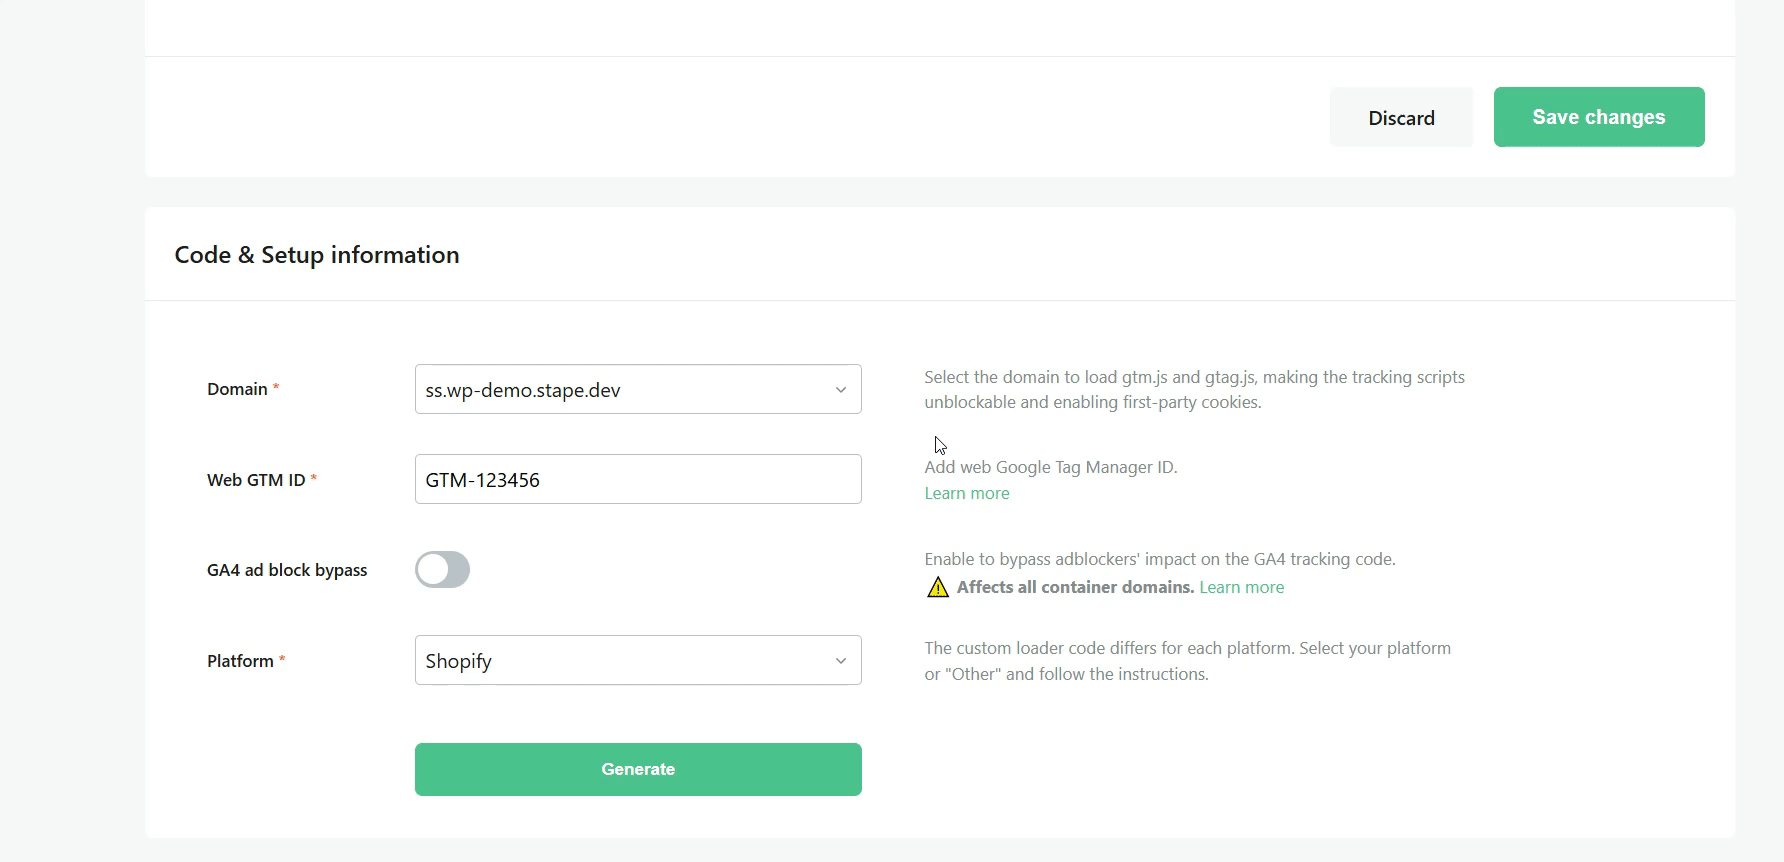
Task: Open Learn more link under Google Tag Manager ID
Action: point(966,493)
